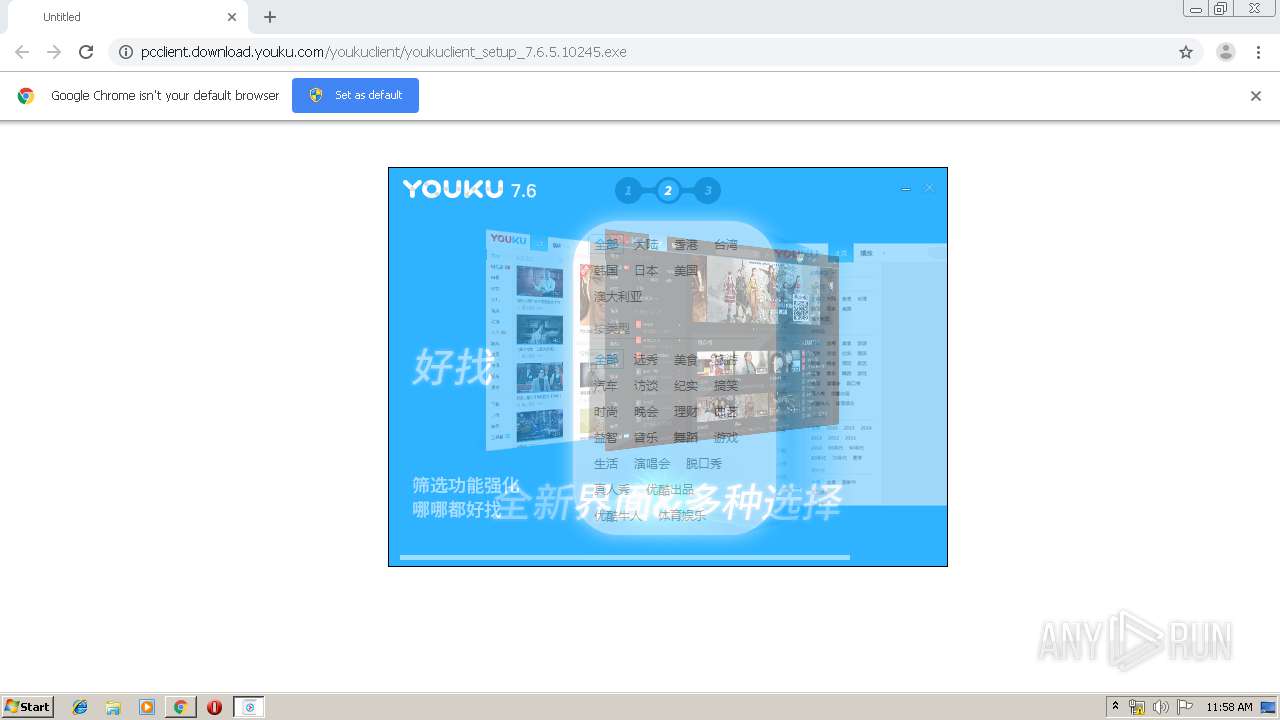1280x720 pixels.
Task: Click the 11:58 AM clock
Action: 1229,707
